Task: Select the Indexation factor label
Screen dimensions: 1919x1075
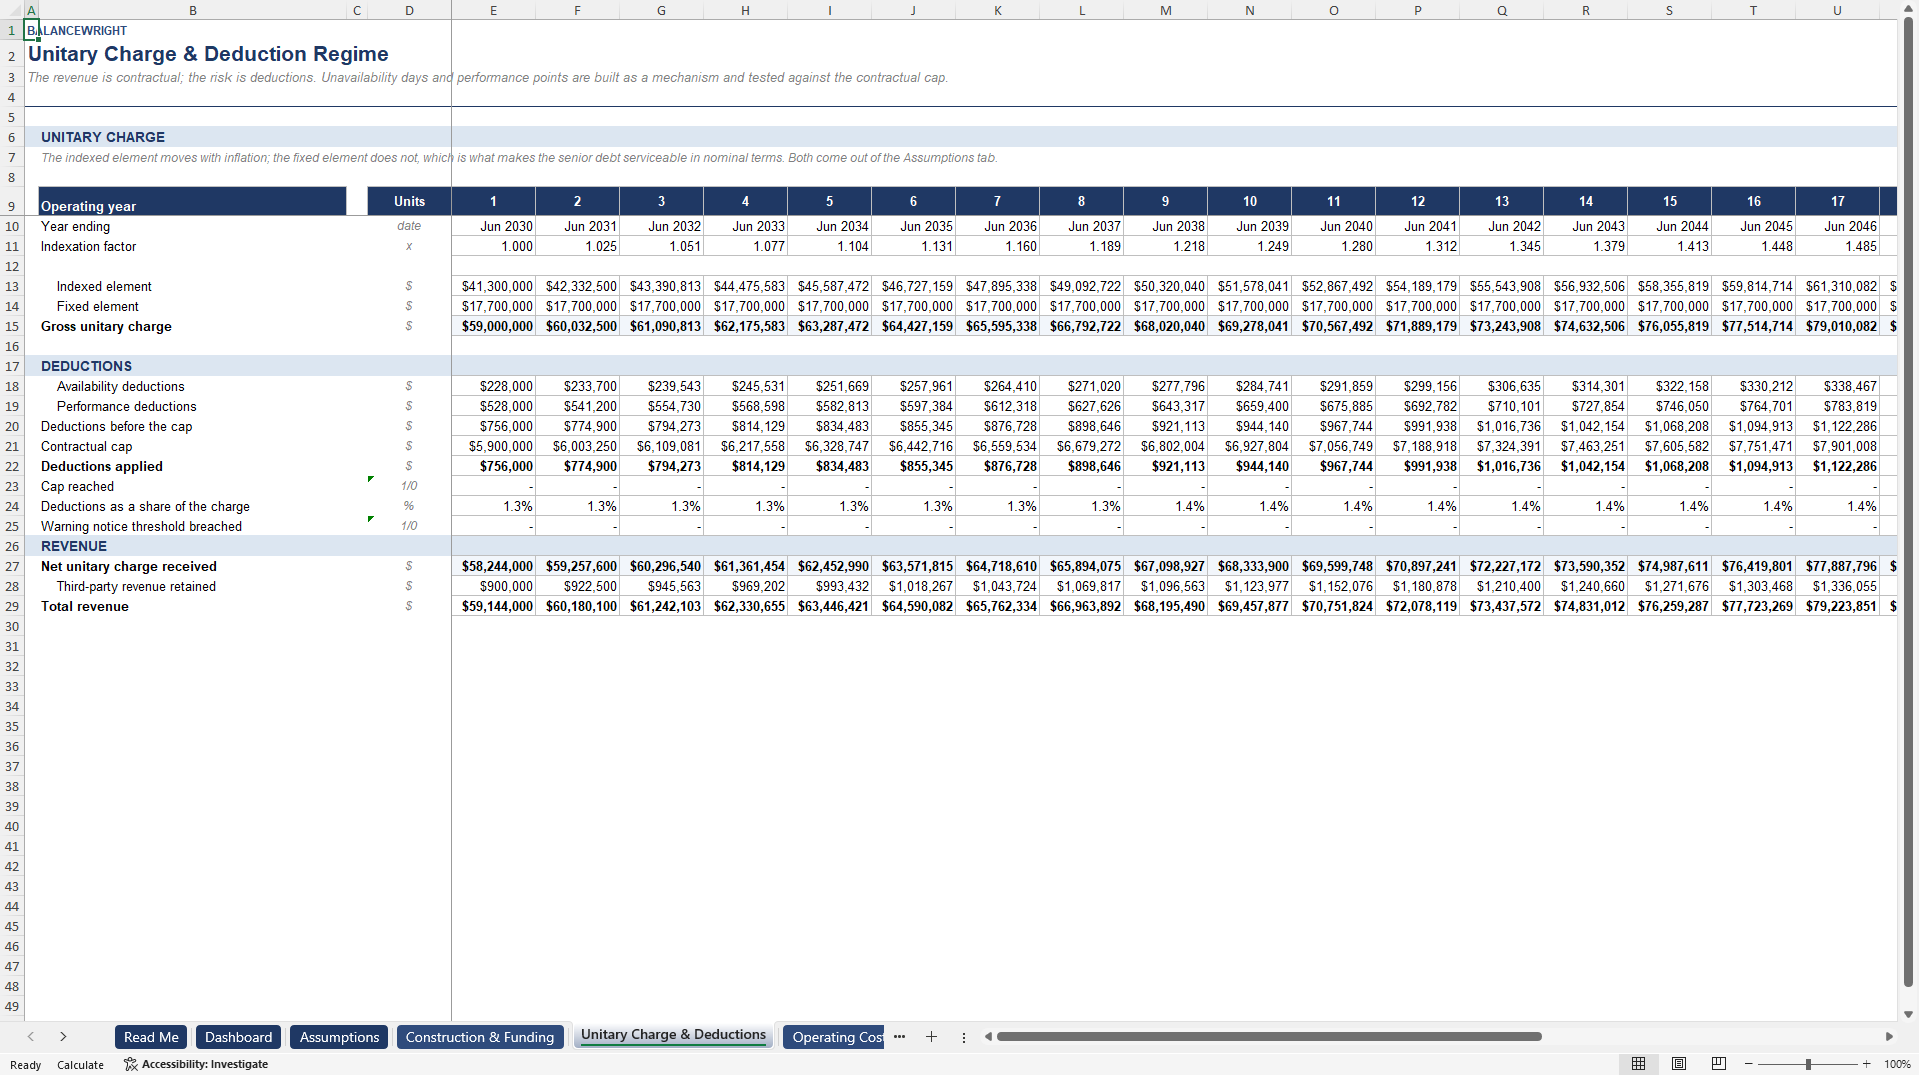Action: [x=88, y=246]
